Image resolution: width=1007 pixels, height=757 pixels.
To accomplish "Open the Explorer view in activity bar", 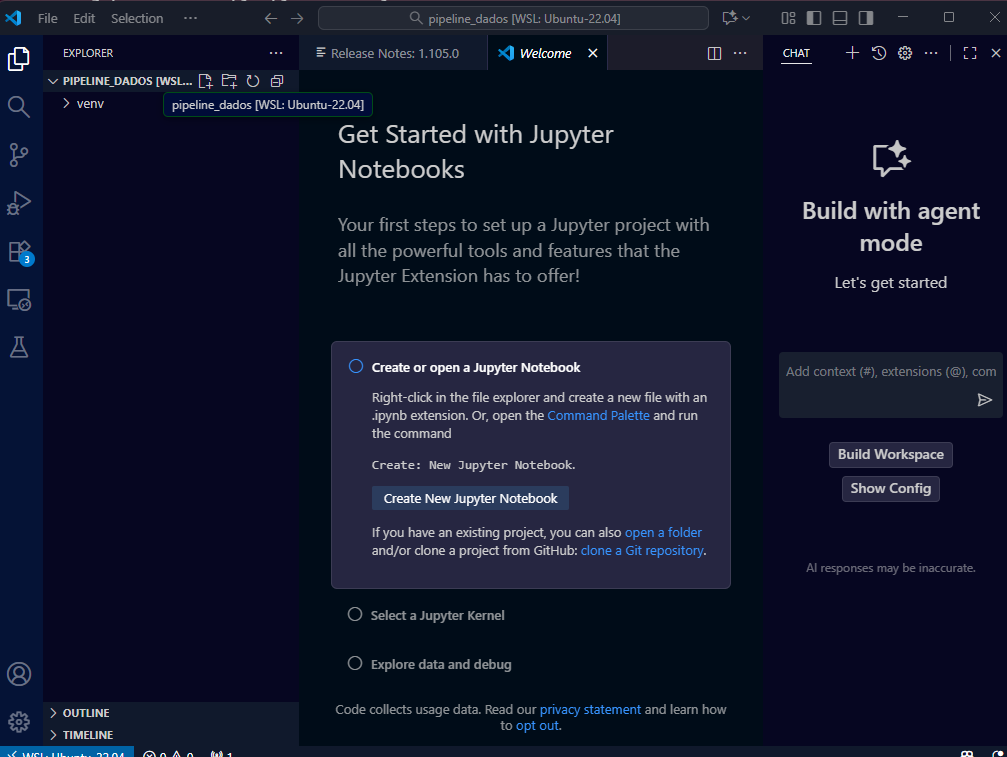I will coord(19,58).
